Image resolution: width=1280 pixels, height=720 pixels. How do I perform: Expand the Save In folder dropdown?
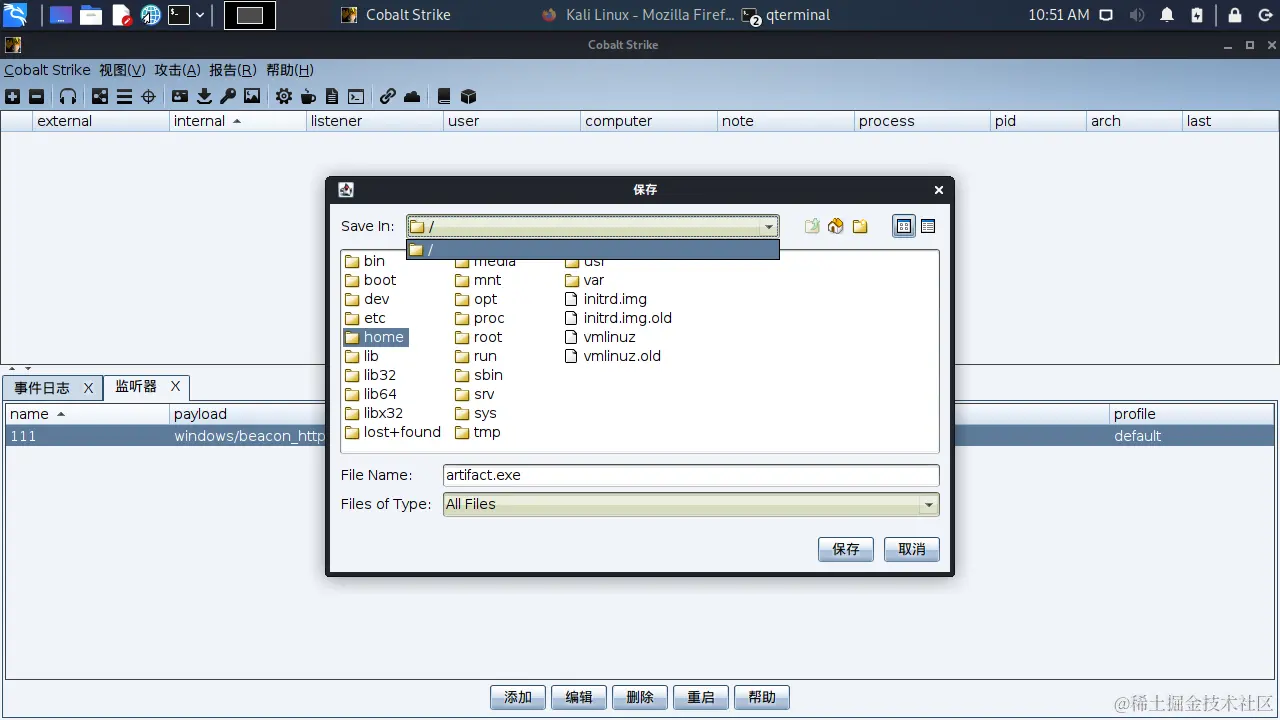769,227
